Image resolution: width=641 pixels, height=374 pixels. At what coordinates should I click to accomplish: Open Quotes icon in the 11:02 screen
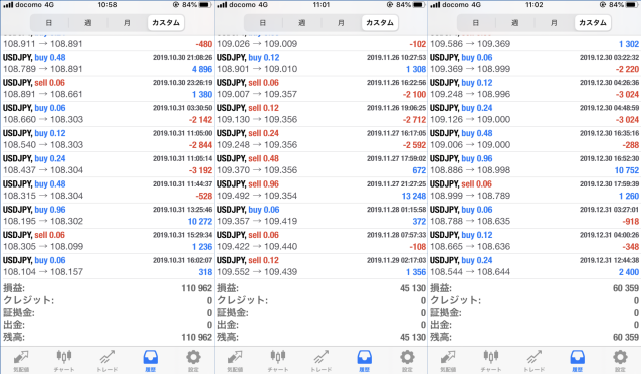pyautogui.click(x=448, y=361)
